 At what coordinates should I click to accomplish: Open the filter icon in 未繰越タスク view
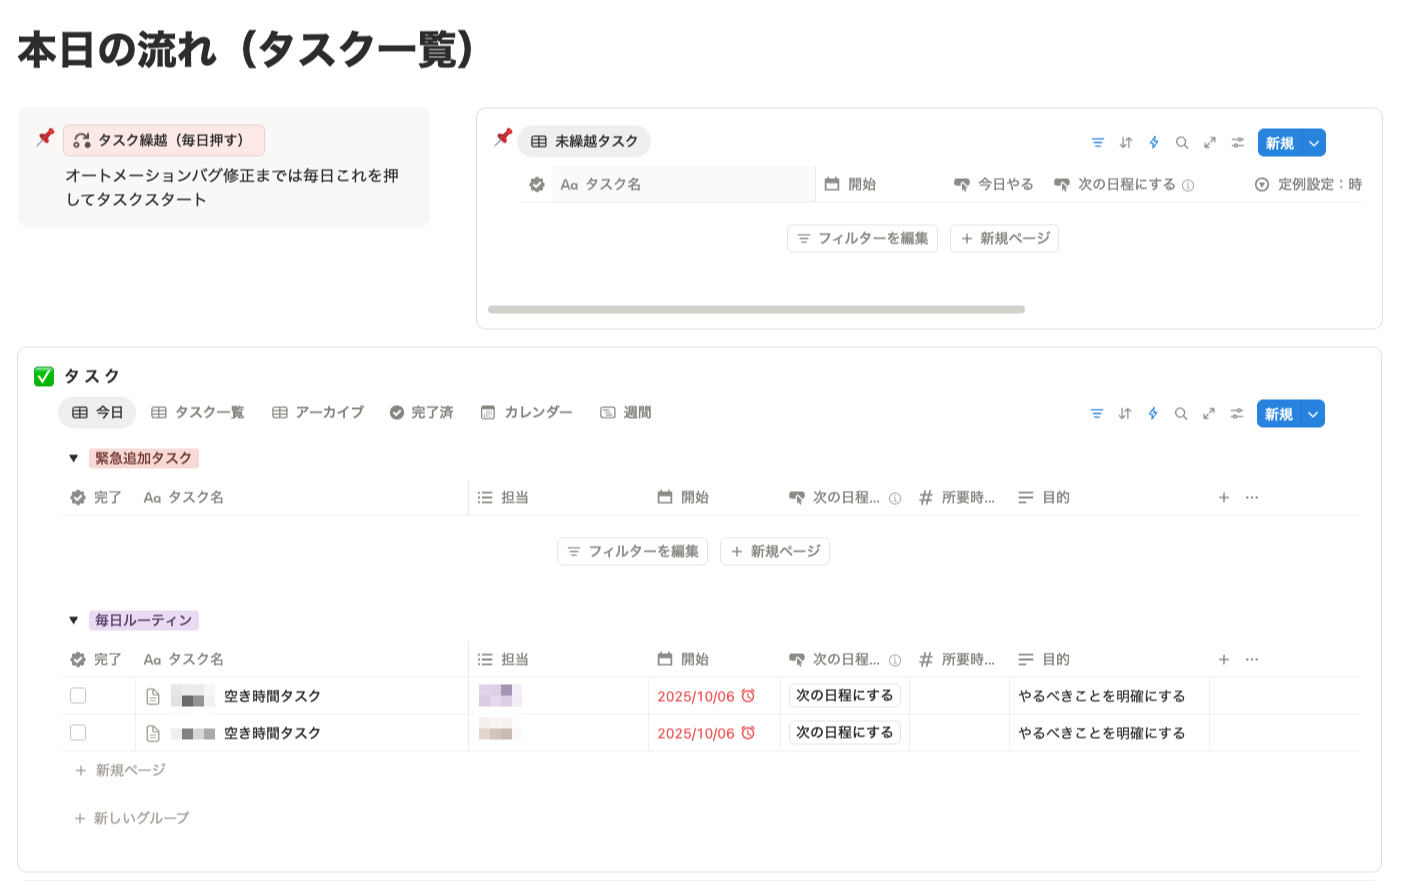tap(1098, 143)
